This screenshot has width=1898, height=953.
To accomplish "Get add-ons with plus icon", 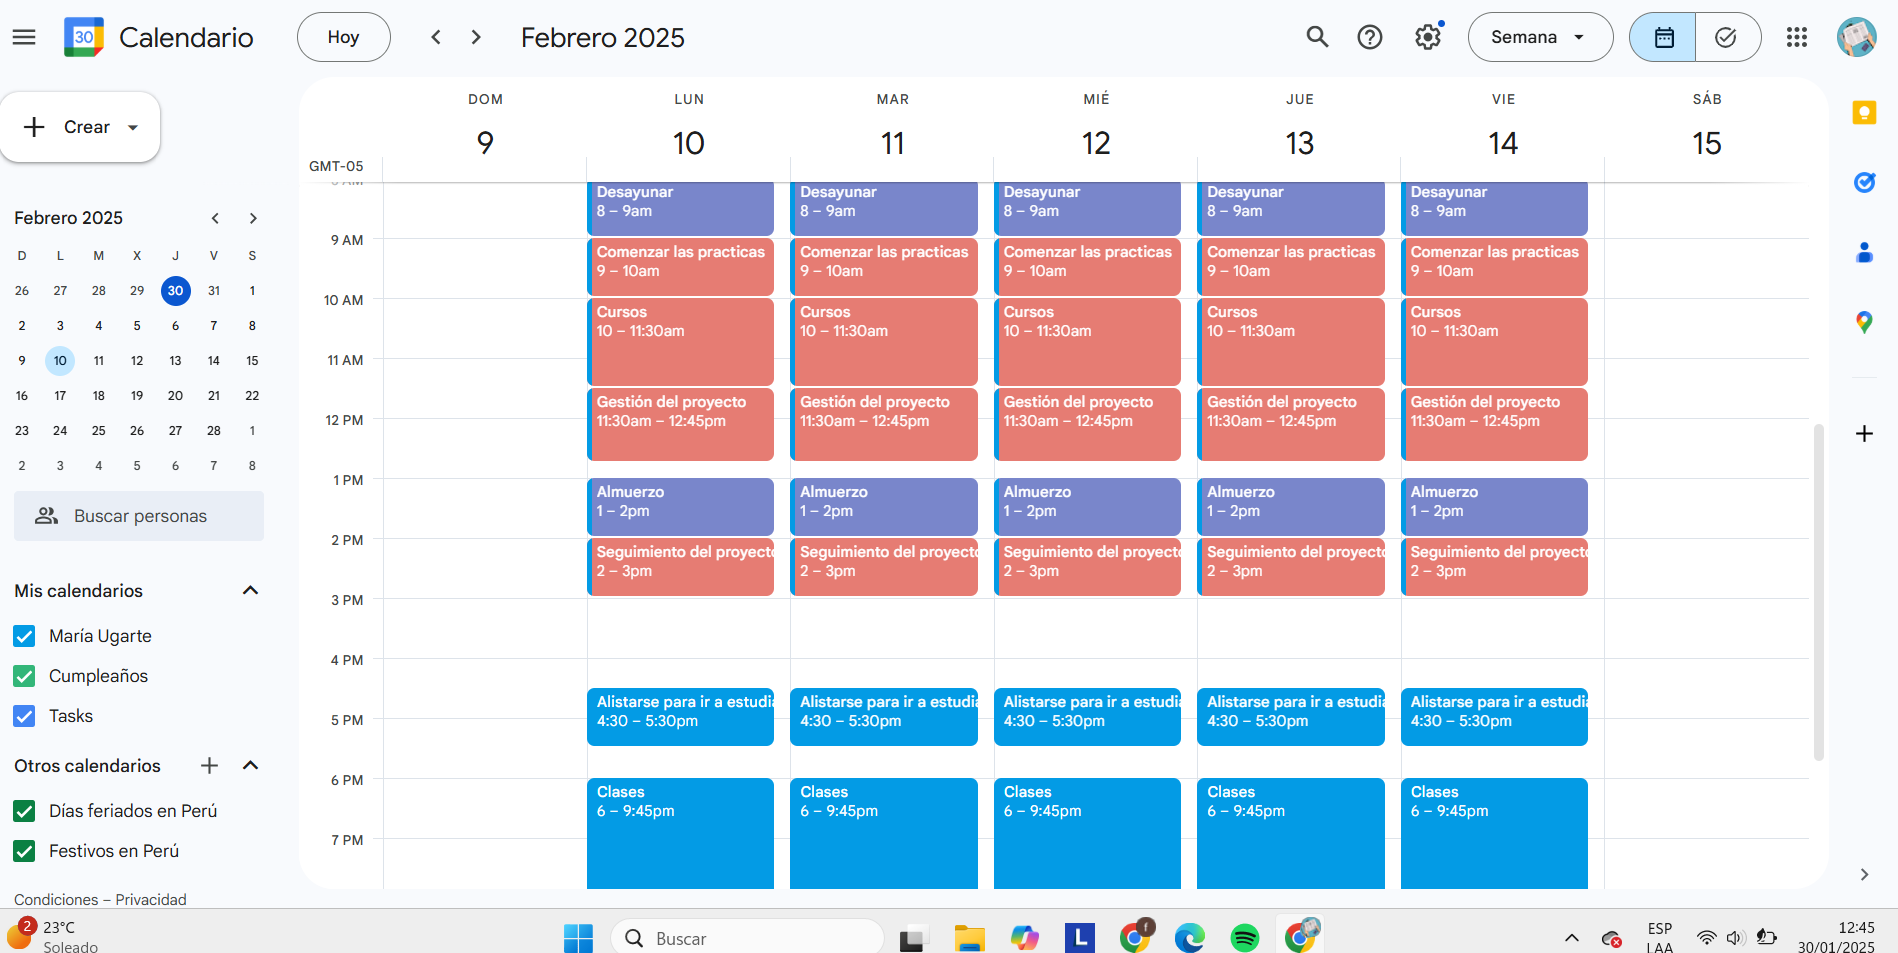I will coord(1864,433).
